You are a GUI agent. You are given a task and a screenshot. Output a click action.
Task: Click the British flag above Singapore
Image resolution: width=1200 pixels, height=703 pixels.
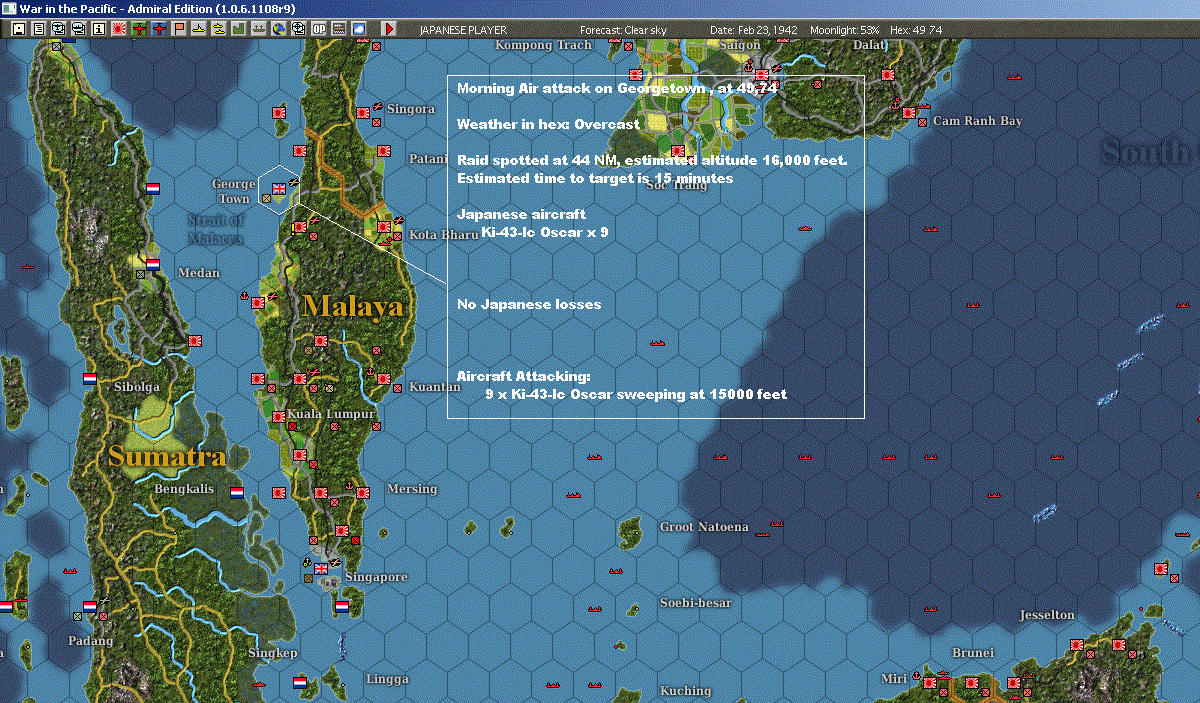(321, 568)
